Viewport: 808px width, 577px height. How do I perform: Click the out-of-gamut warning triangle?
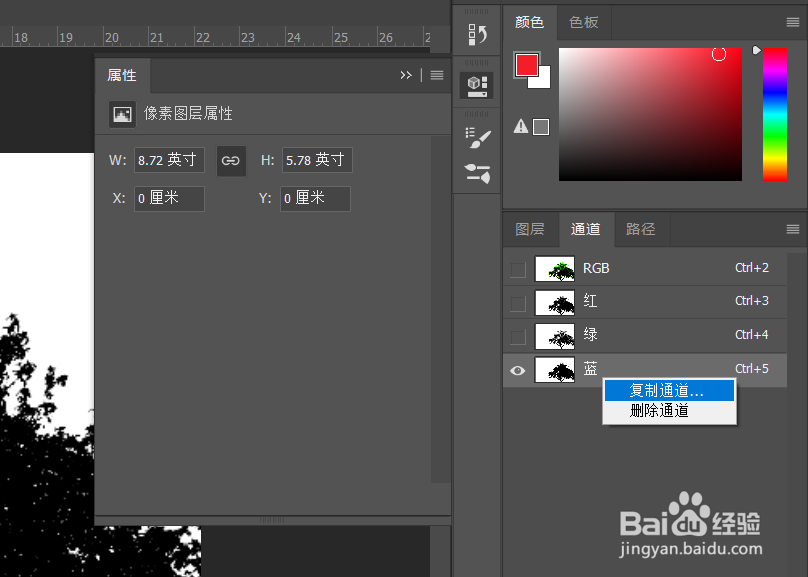coord(521,126)
